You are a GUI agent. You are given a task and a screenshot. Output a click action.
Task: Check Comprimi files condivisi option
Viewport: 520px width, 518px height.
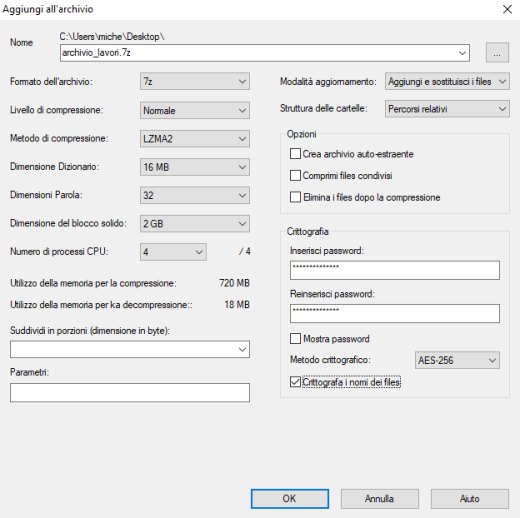tap(295, 176)
